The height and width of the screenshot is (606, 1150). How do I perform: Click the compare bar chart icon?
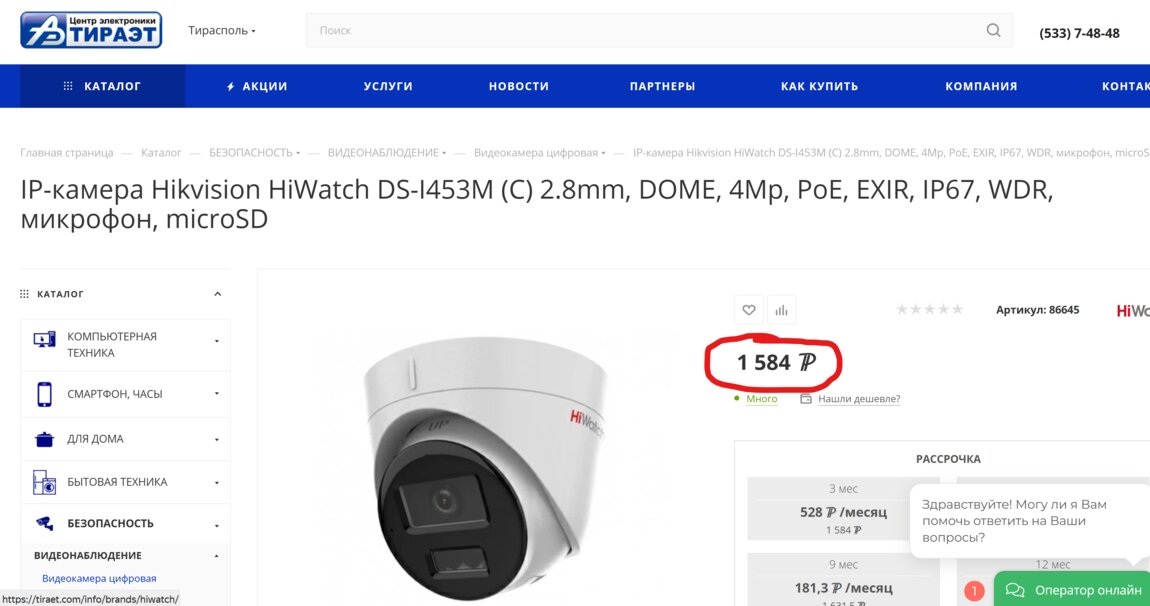[781, 310]
